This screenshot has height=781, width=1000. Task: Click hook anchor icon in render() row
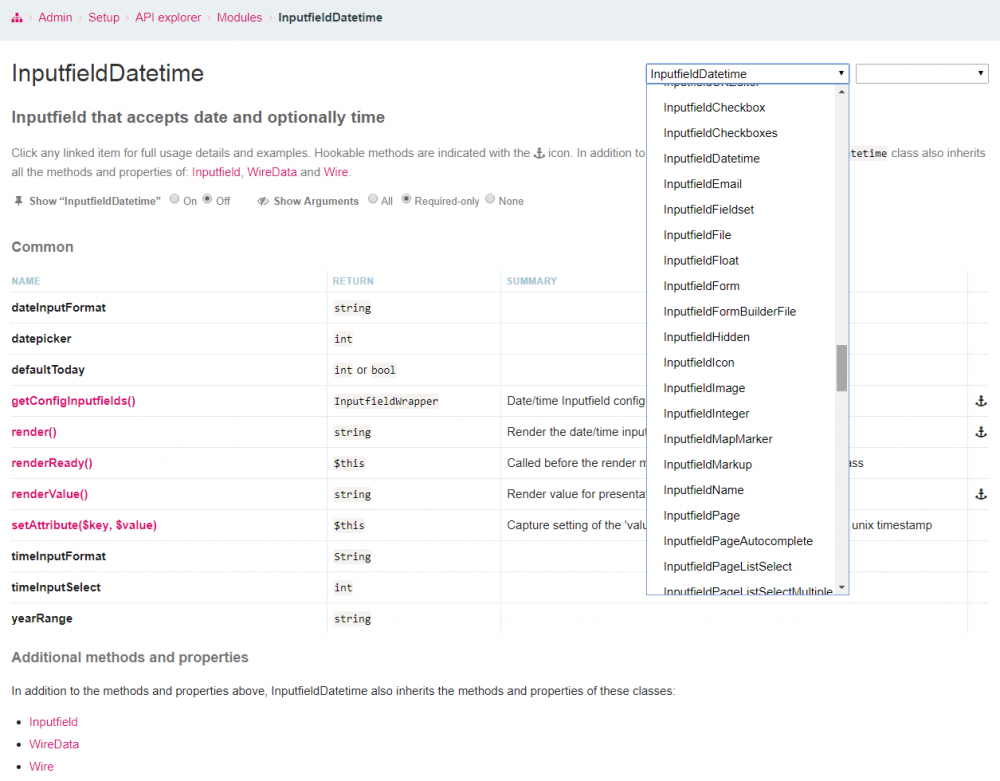(980, 432)
